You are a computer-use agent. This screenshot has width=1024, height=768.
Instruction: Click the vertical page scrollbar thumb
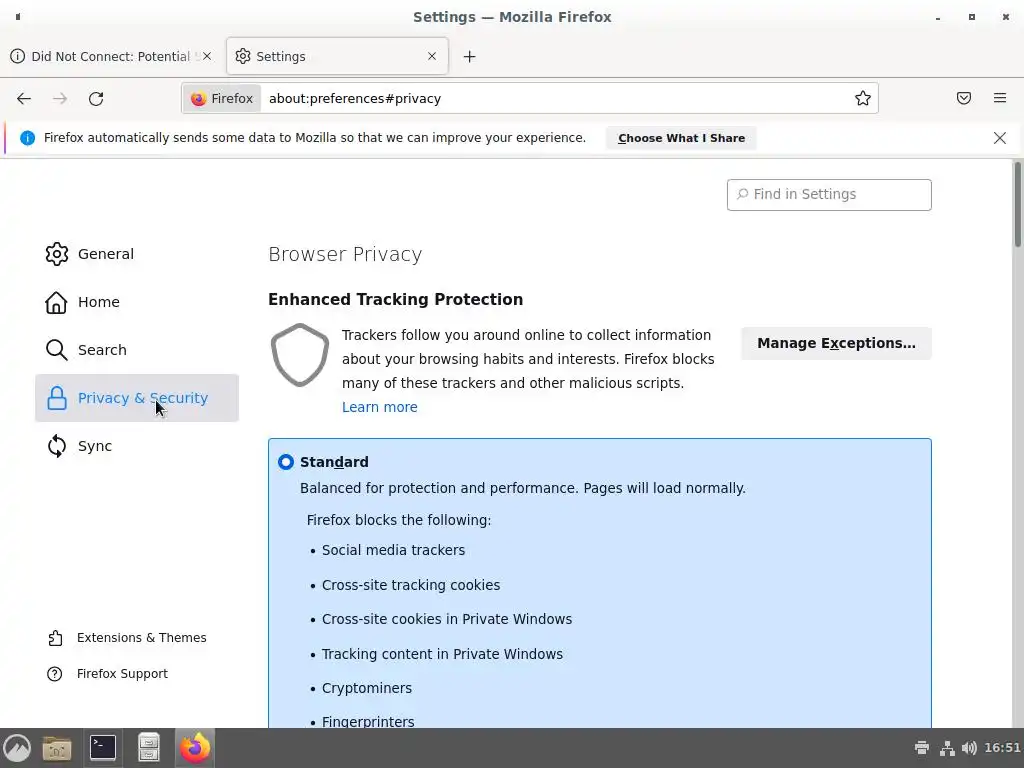point(1017,204)
